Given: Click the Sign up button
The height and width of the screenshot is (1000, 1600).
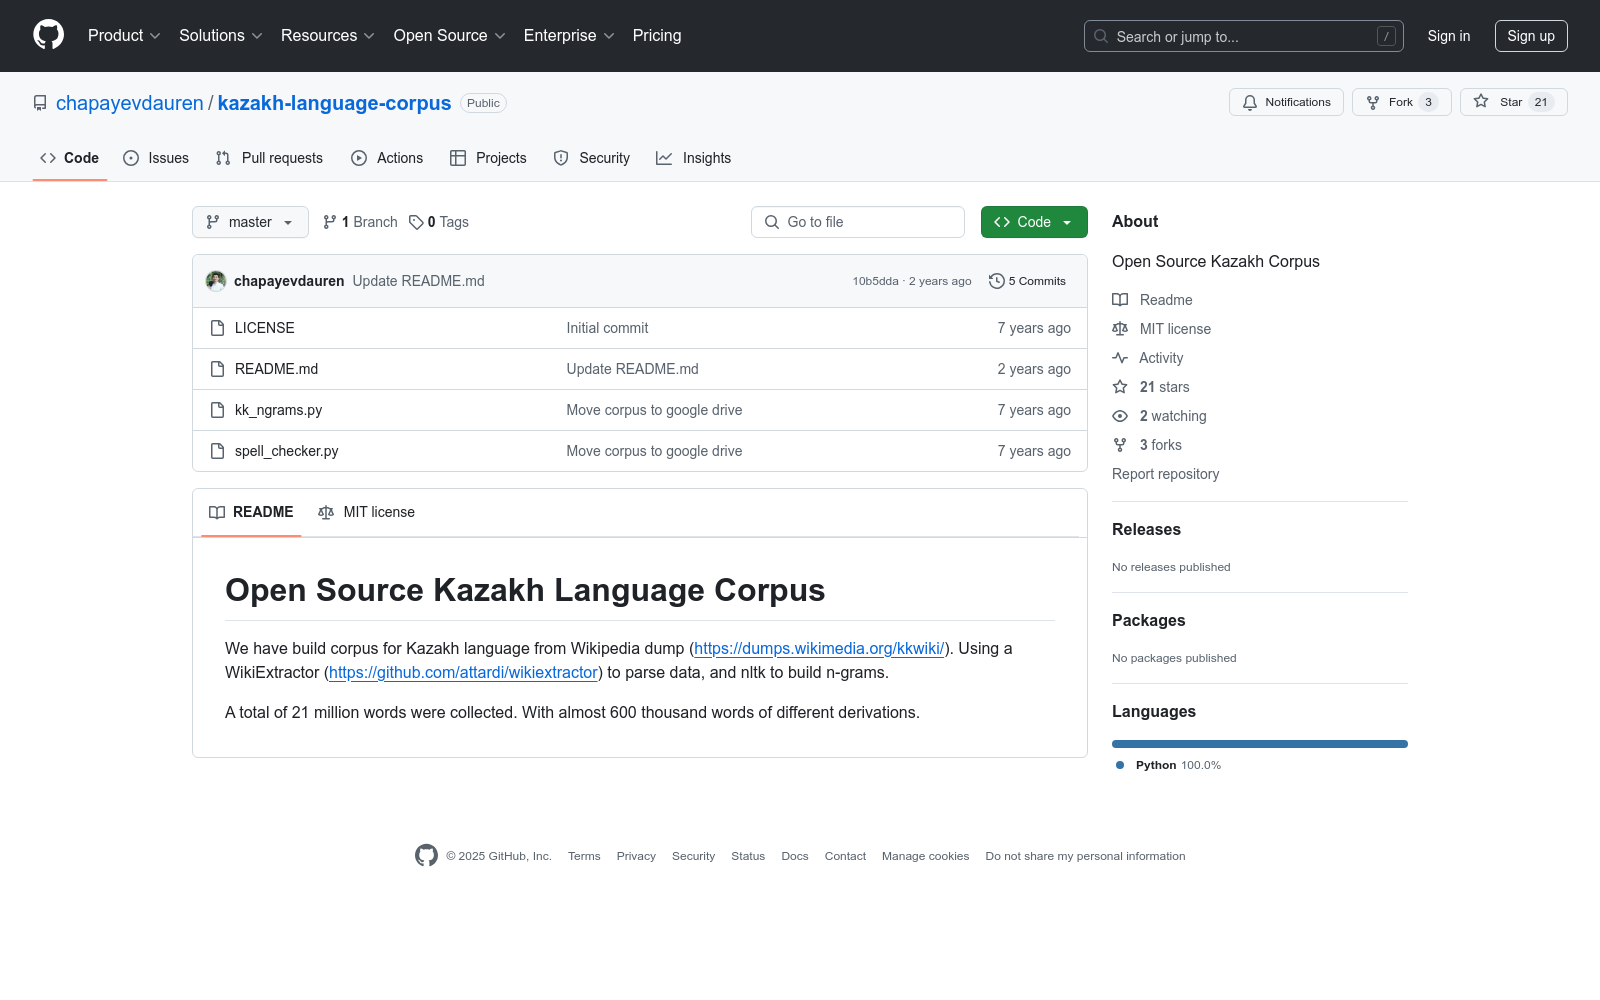Looking at the screenshot, I should pos(1531,36).
